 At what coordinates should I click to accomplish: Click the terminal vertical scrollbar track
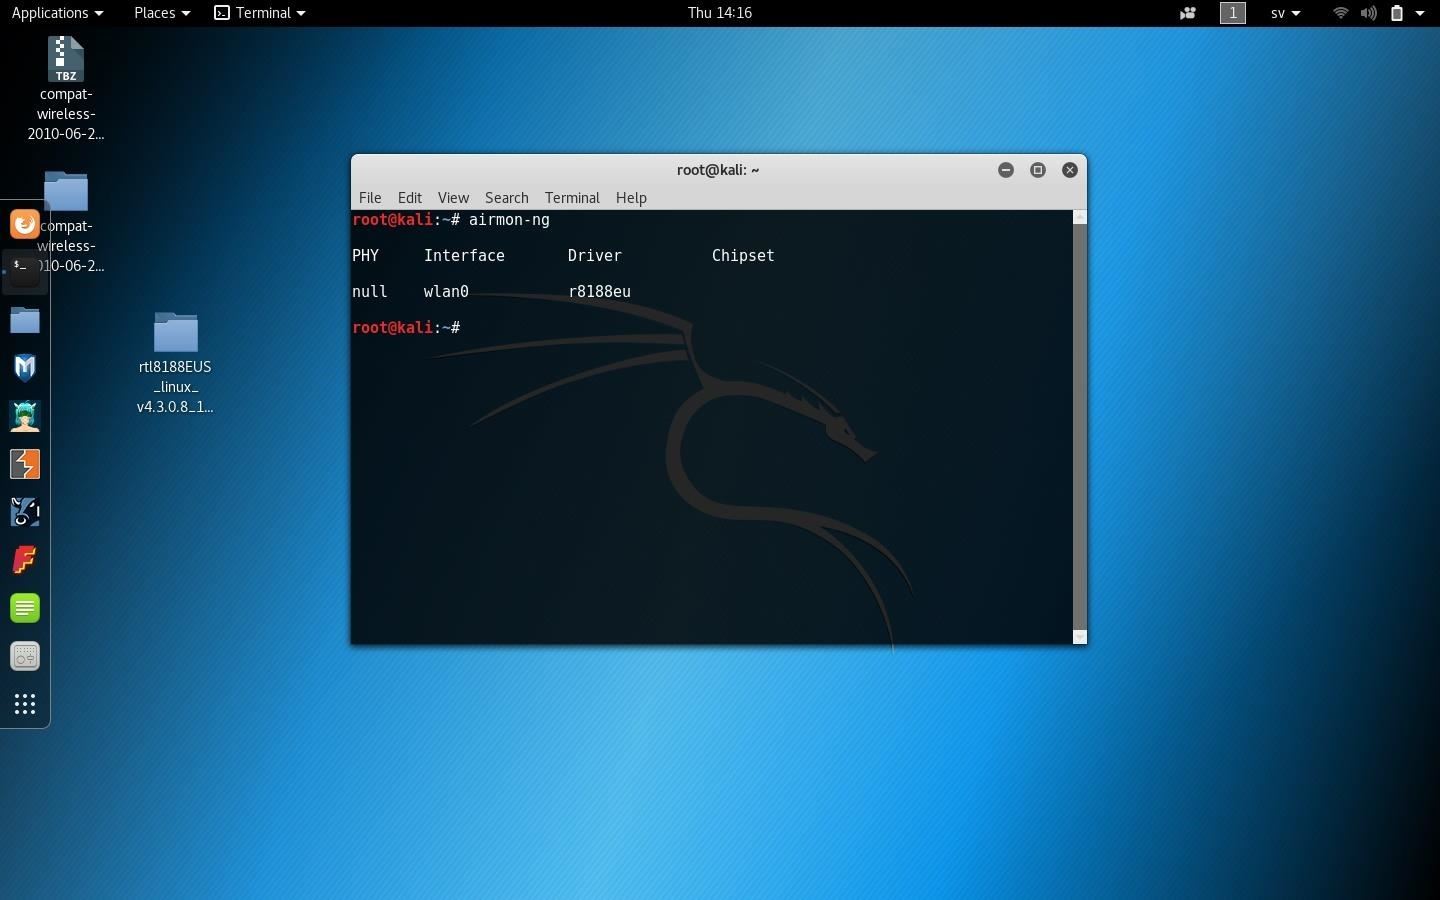click(x=1080, y=427)
